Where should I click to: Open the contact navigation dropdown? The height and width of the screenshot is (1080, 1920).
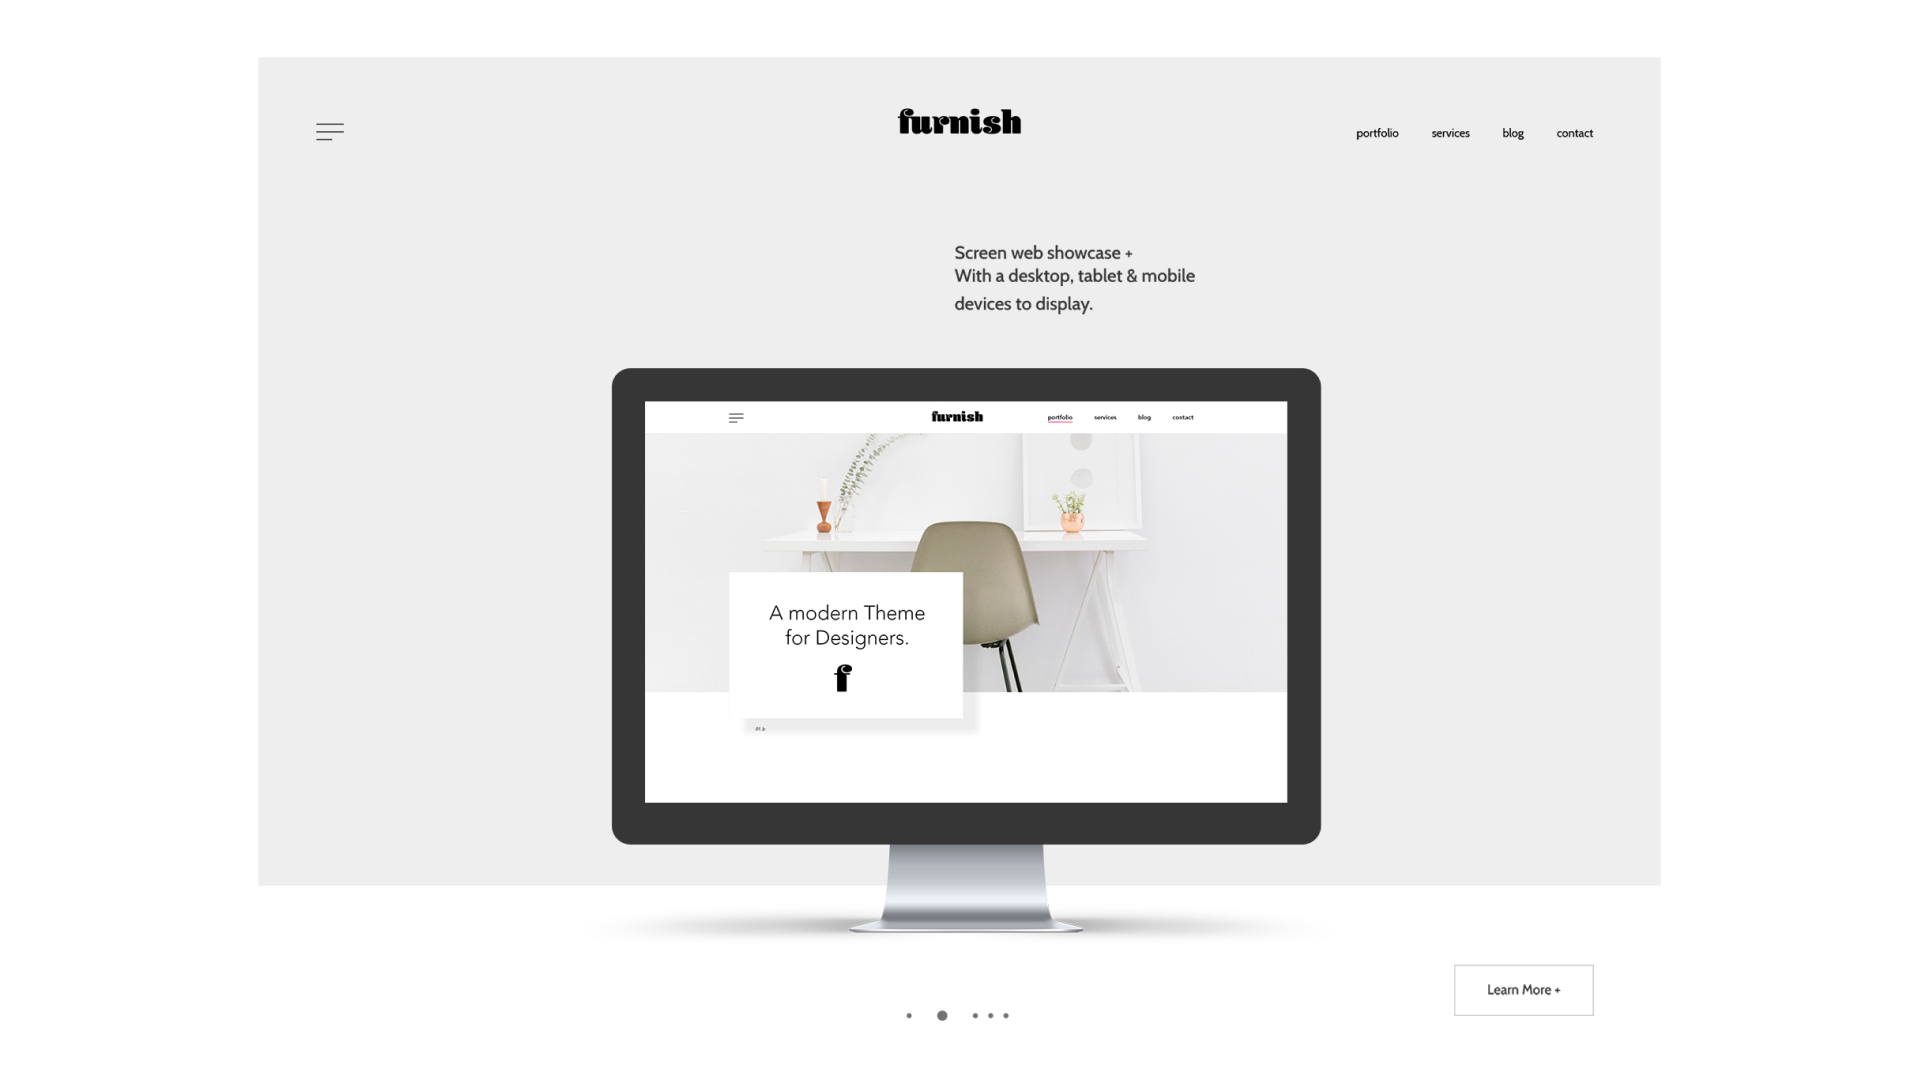click(x=1573, y=132)
